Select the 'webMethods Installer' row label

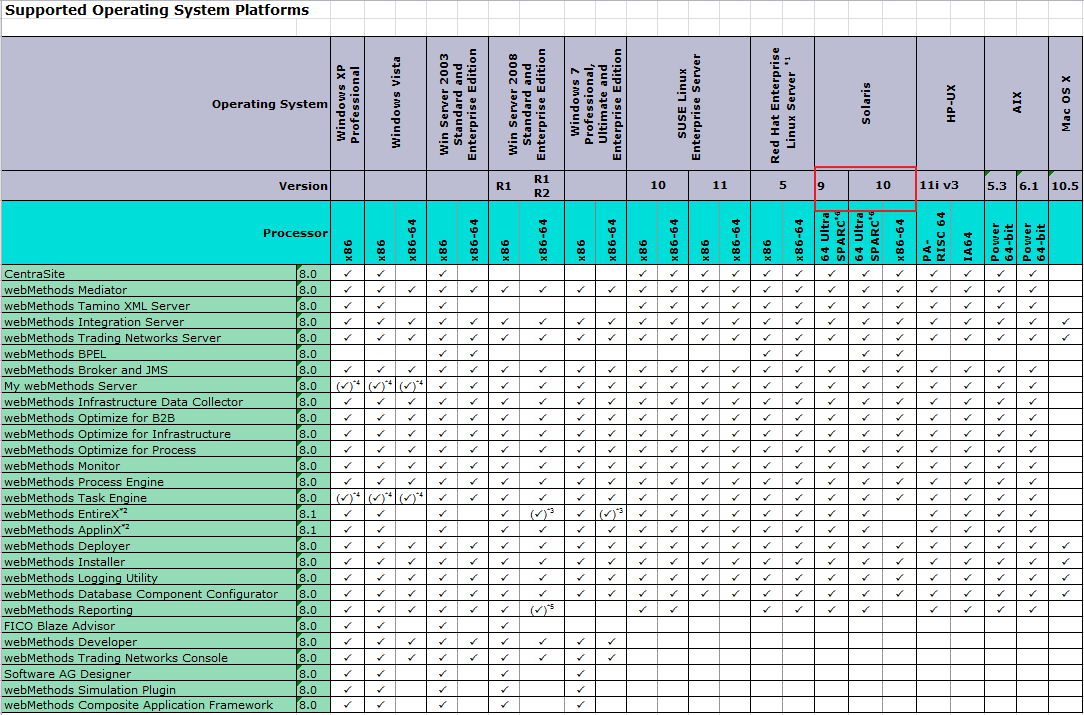[x=149, y=561]
